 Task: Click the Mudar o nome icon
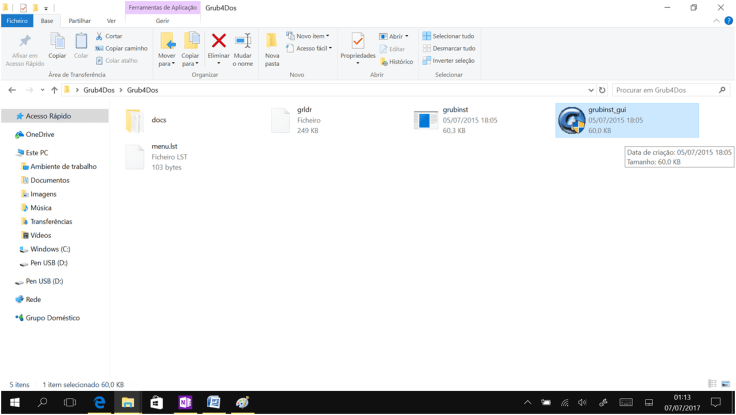click(x=243, y=42)
